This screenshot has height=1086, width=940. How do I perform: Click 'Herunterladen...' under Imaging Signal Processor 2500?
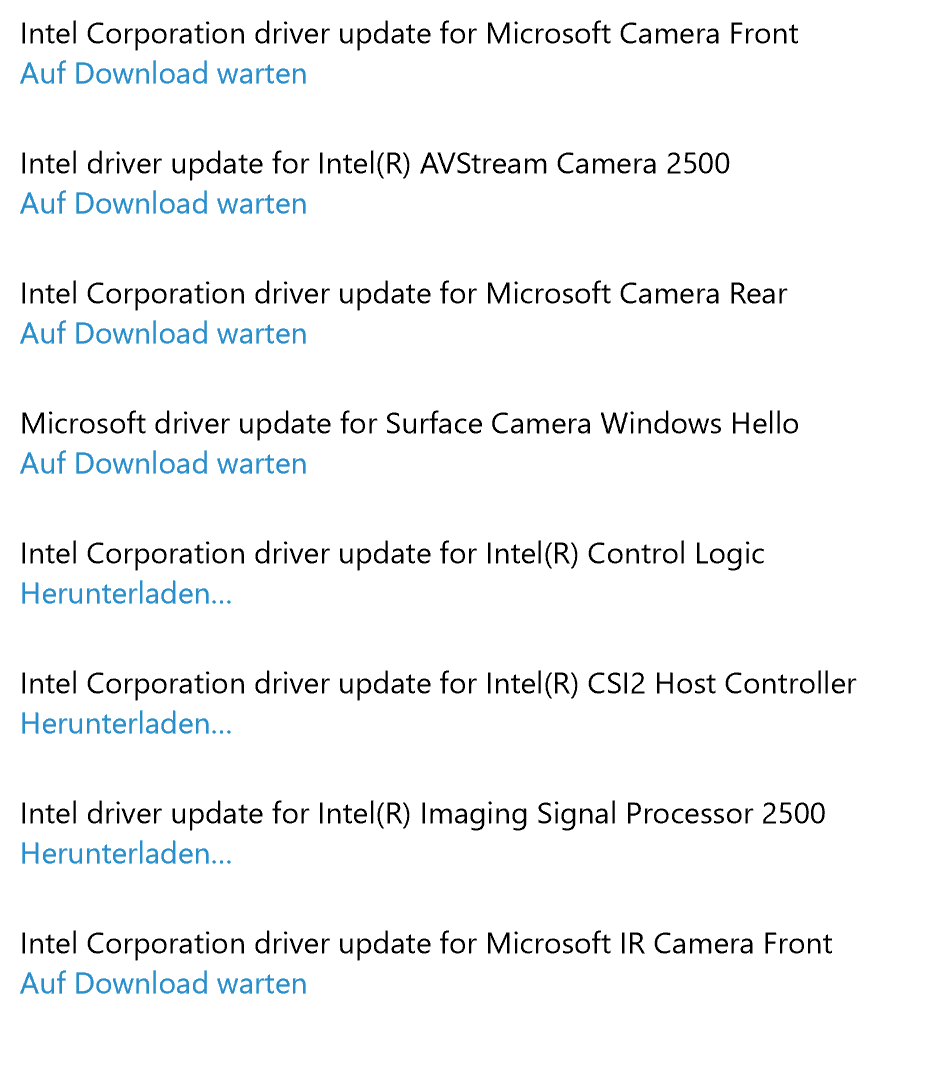pos(126,853)
